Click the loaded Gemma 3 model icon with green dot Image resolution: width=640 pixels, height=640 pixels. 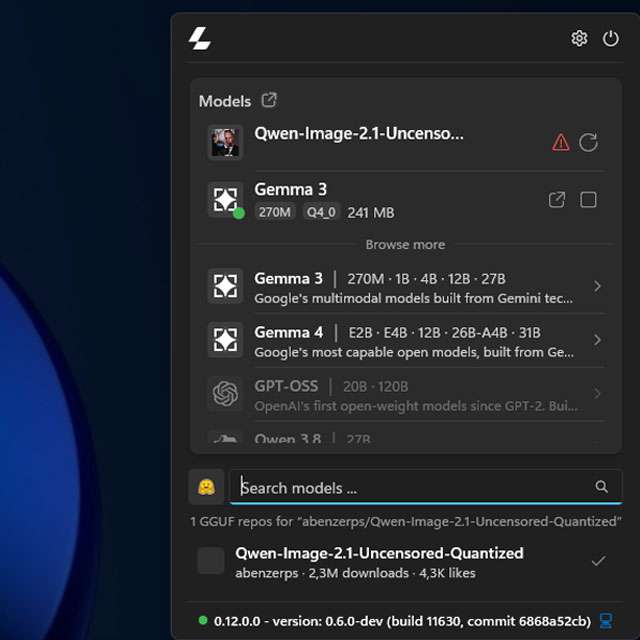point(225,200)
